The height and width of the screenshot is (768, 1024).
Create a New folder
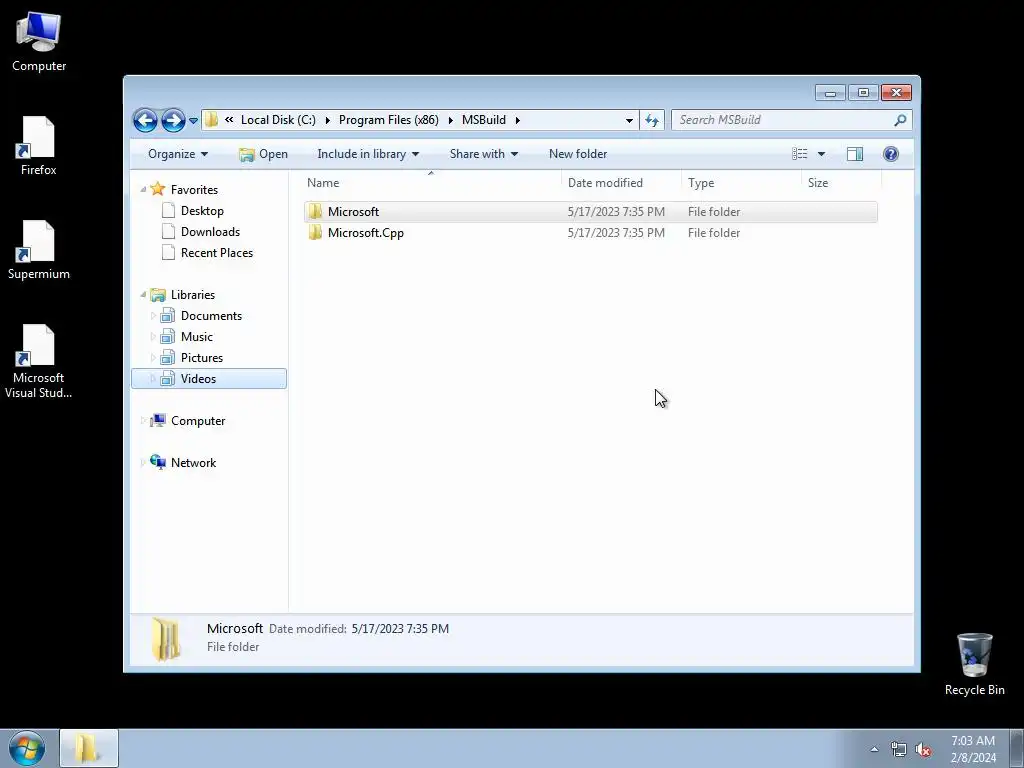pyautogui.click(x=578, y=154)
